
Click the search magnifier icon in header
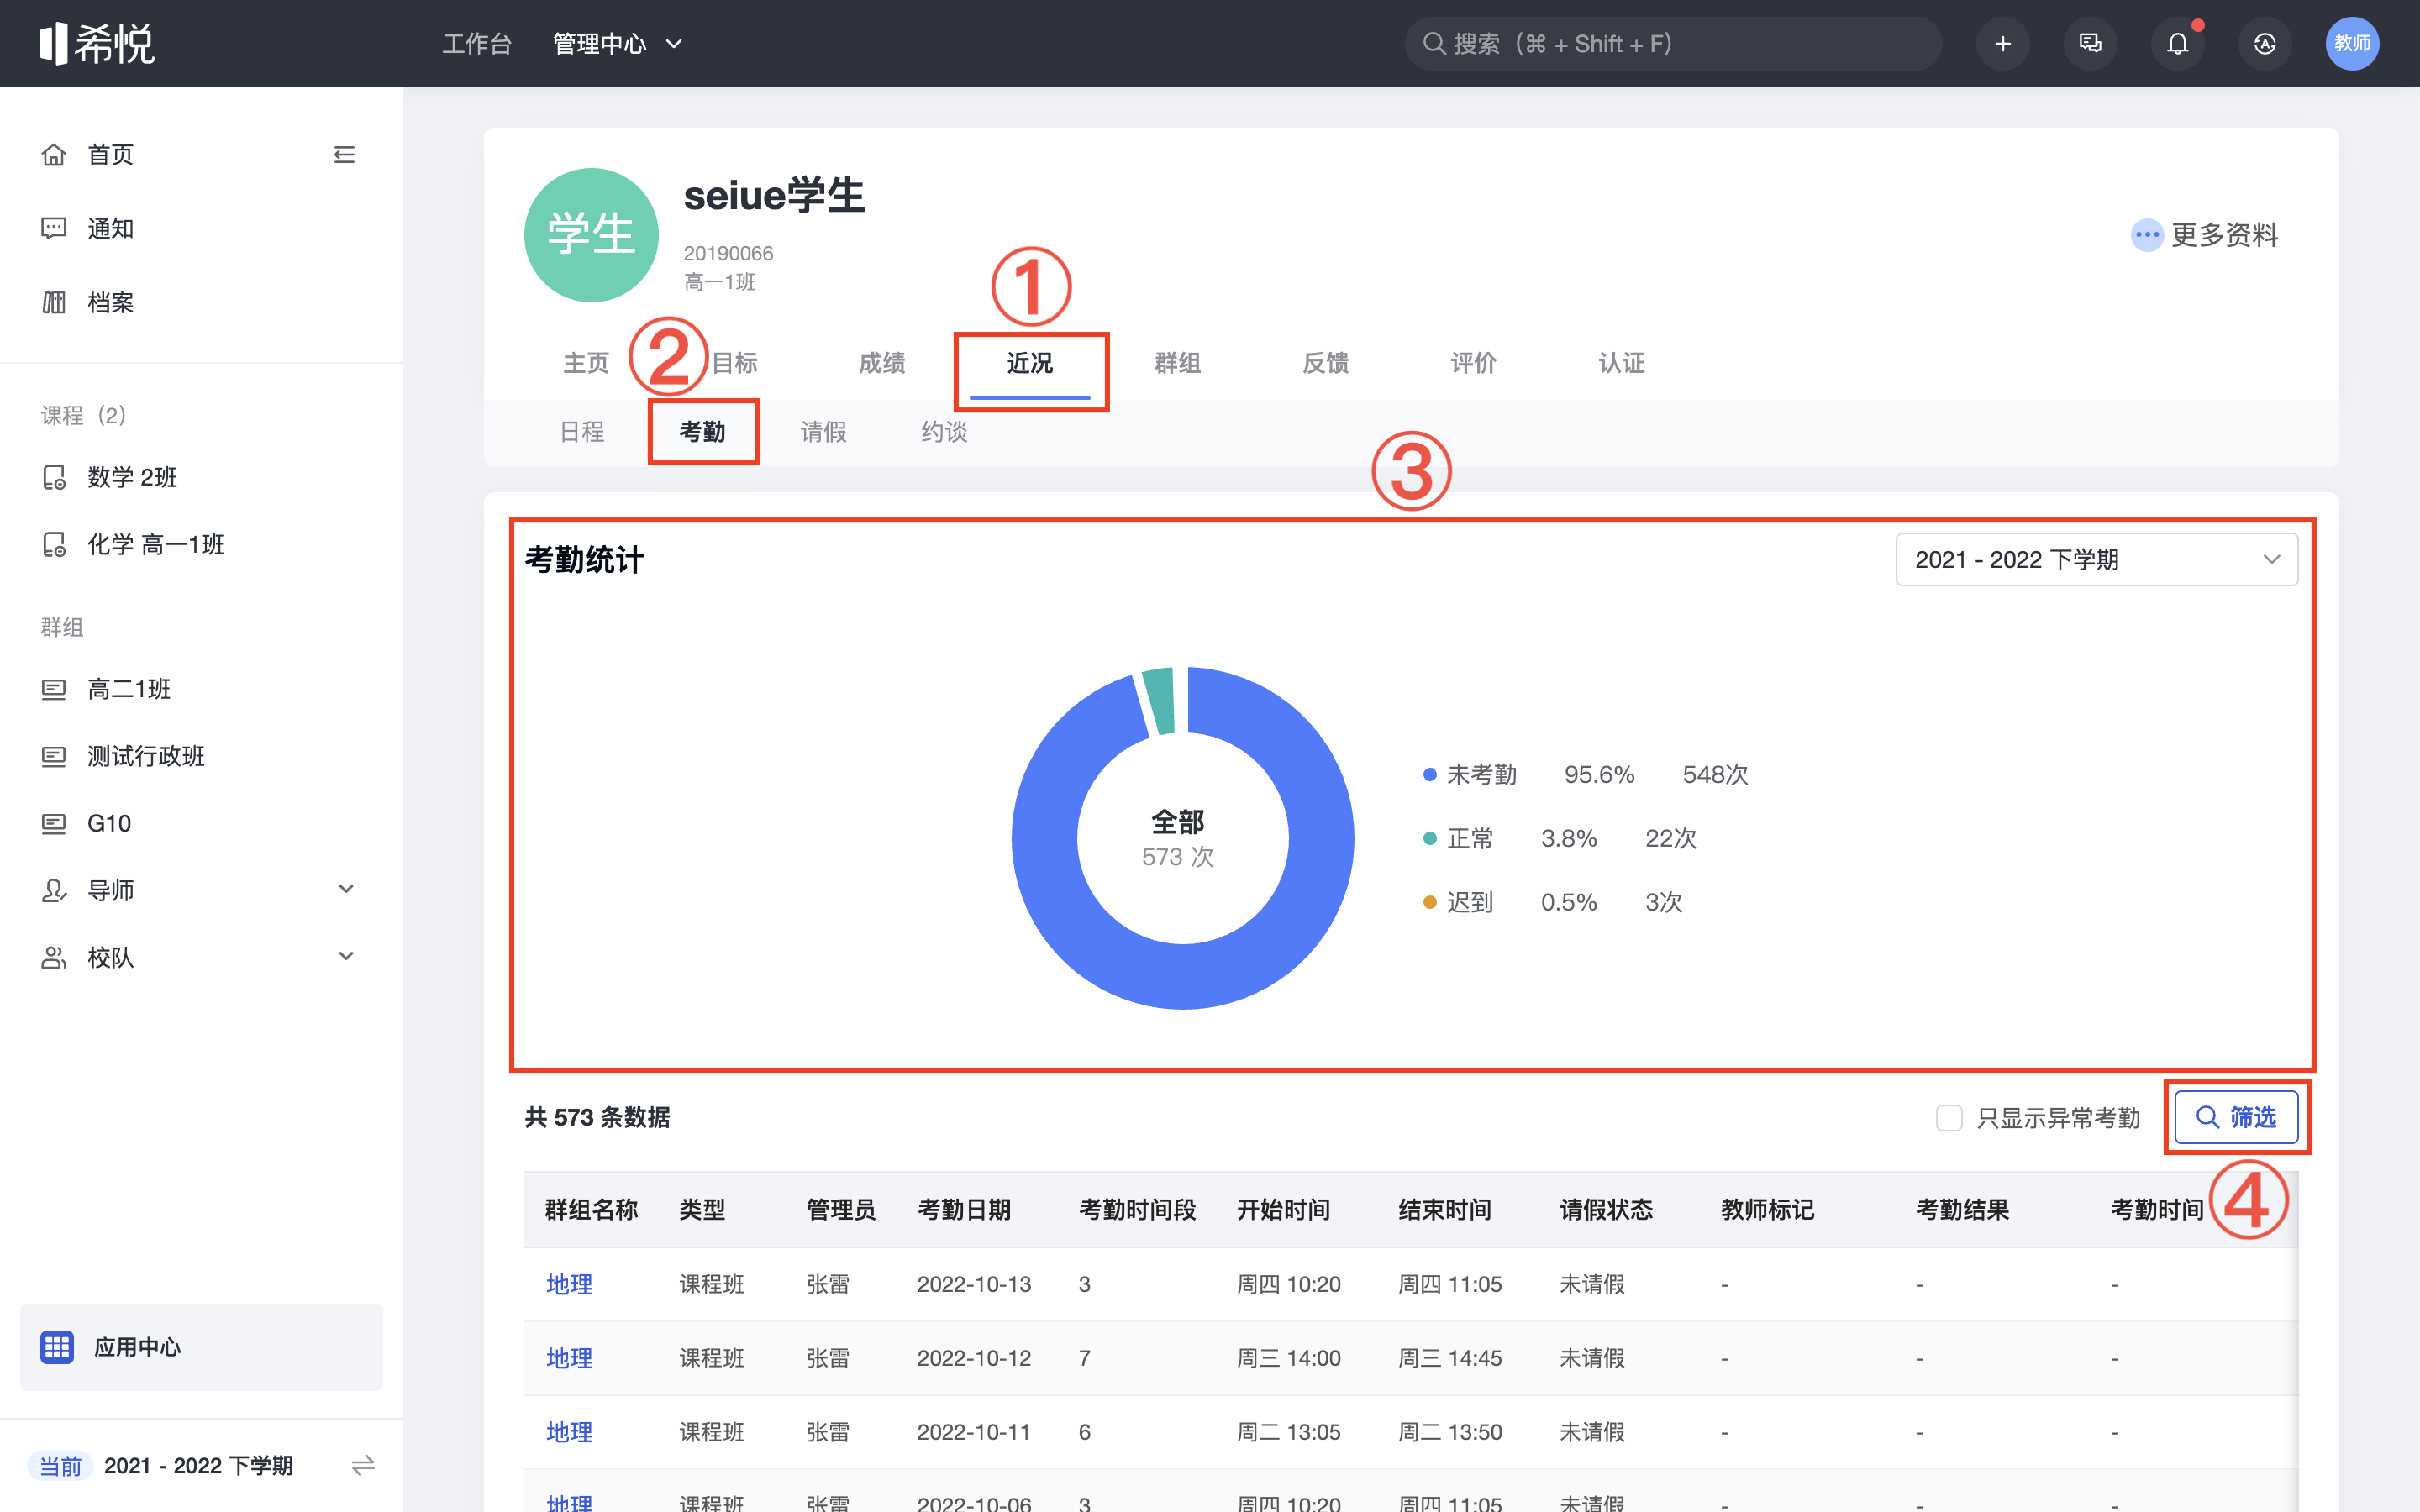(x=1434, y=44)
